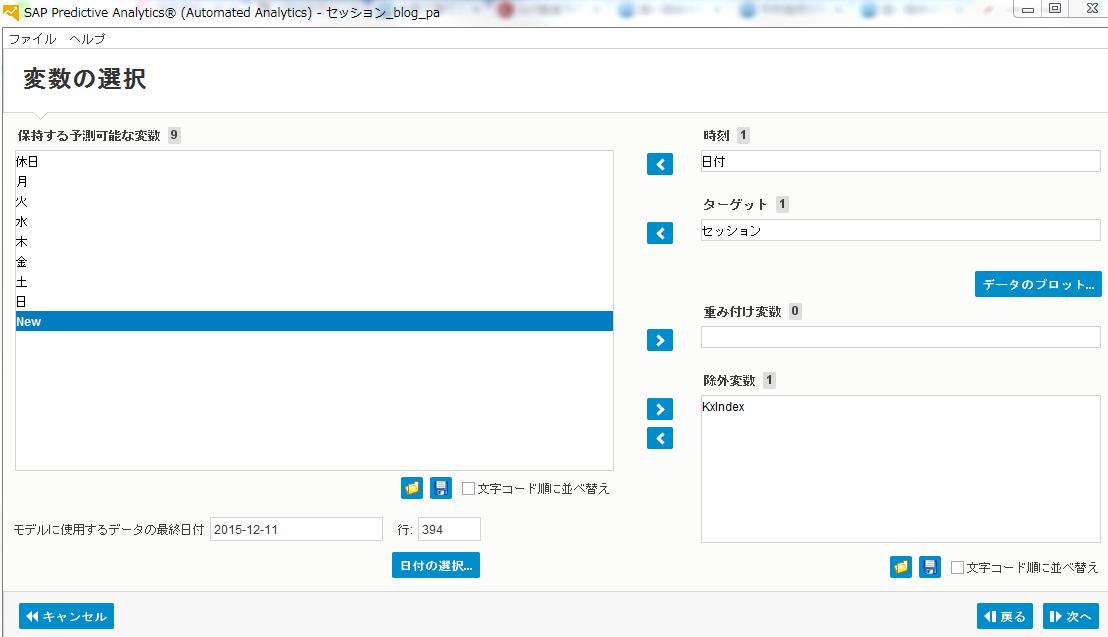
Task: Click the ターゲット field containing セッション
Action: click(900, 230)
